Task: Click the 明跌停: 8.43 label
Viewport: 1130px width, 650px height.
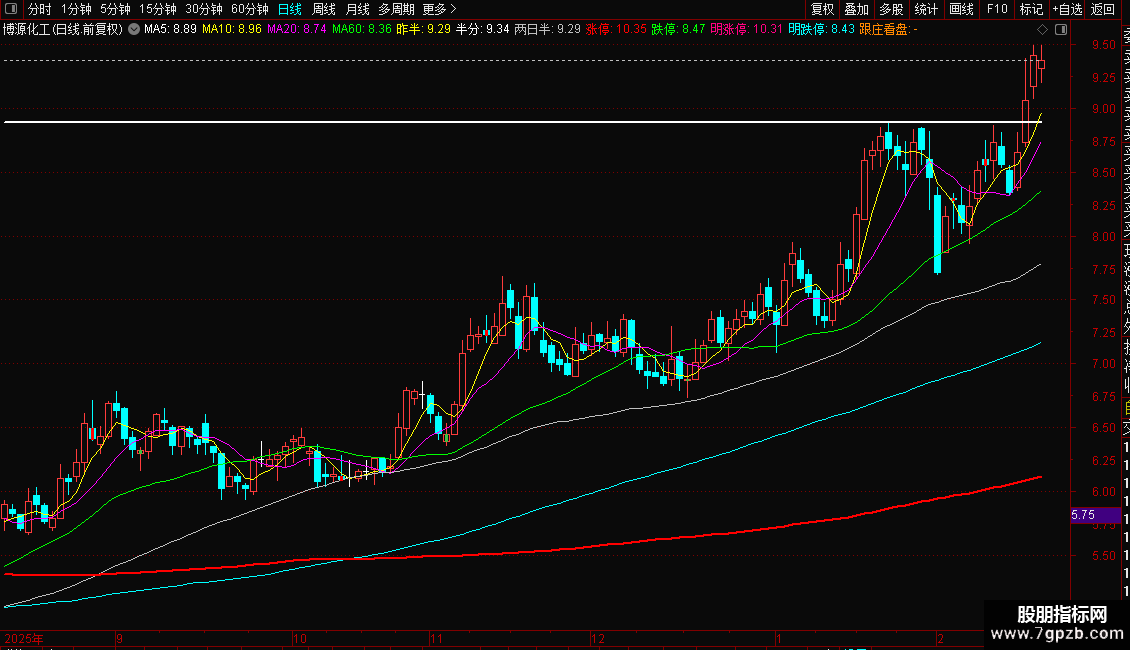Action: [x=822, y=30]
